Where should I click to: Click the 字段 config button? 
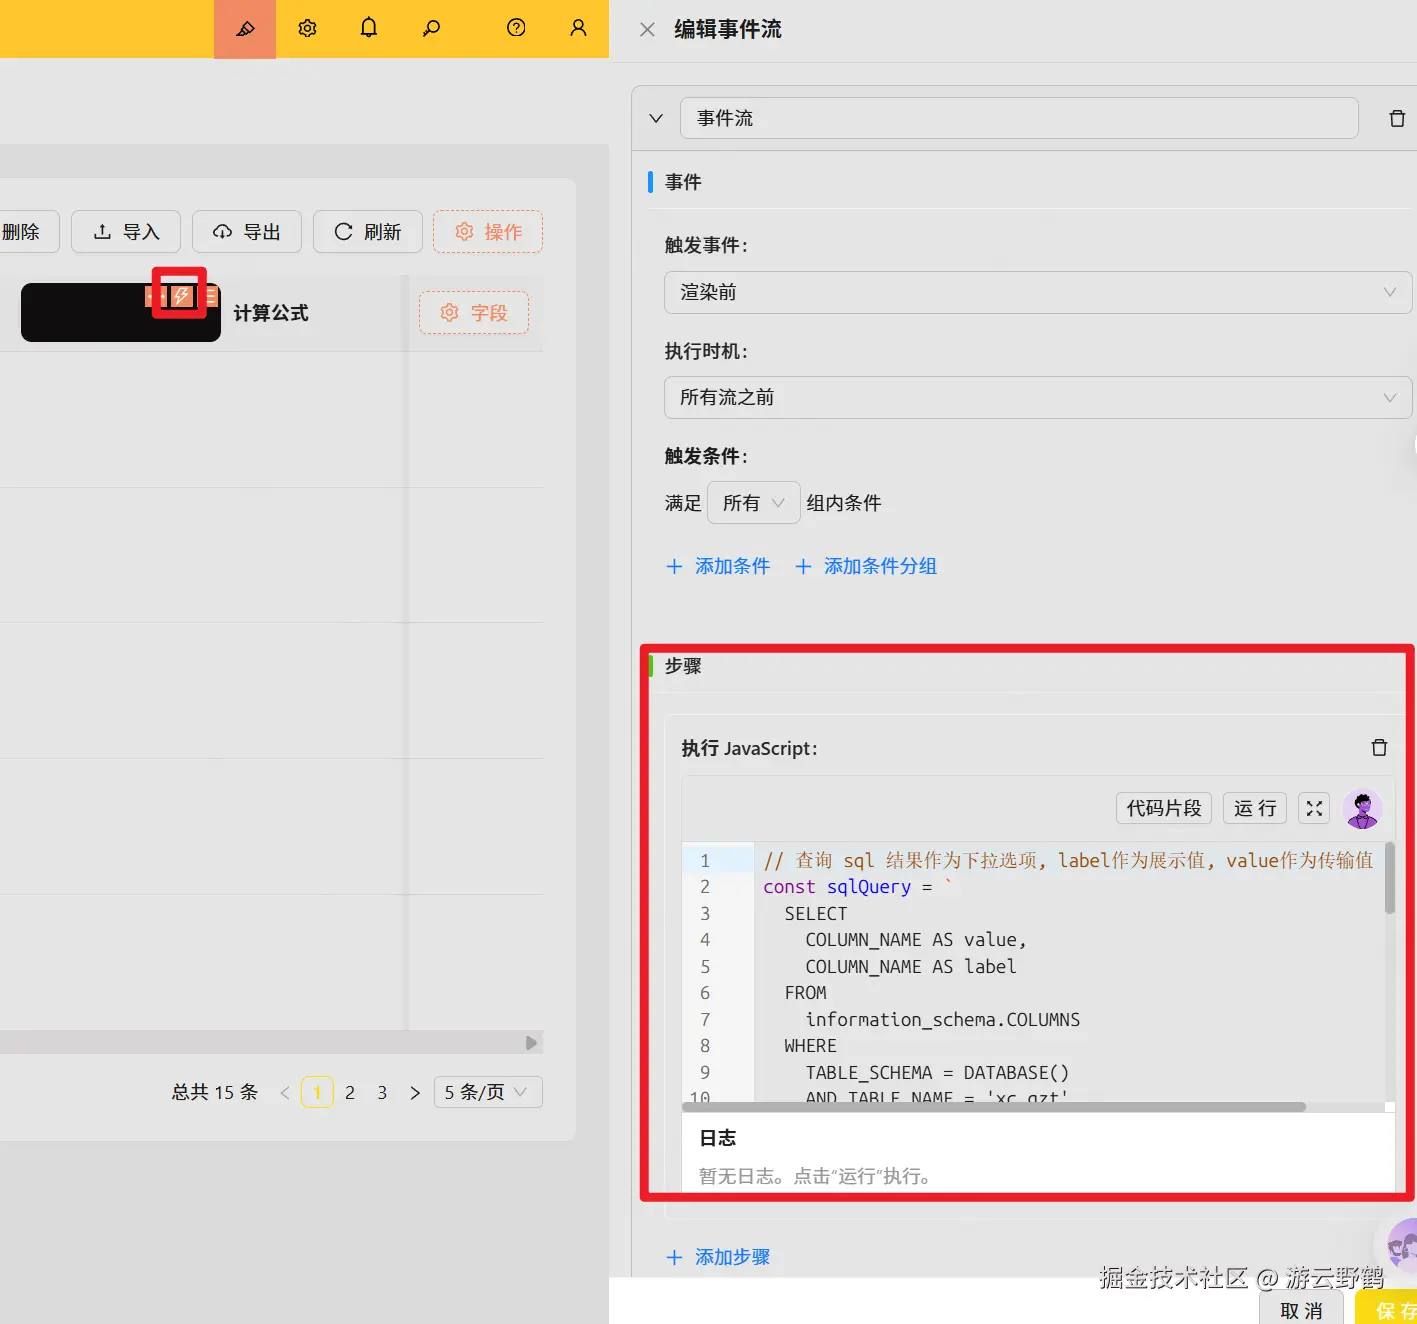pyautogui.click(x=474, y=313)
